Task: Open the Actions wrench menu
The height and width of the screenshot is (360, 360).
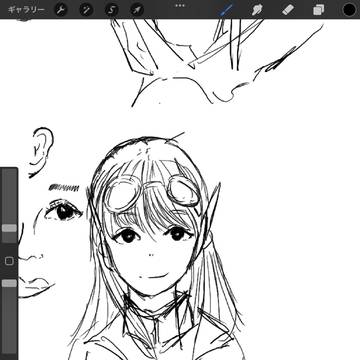Action: [x=61, y=10]
